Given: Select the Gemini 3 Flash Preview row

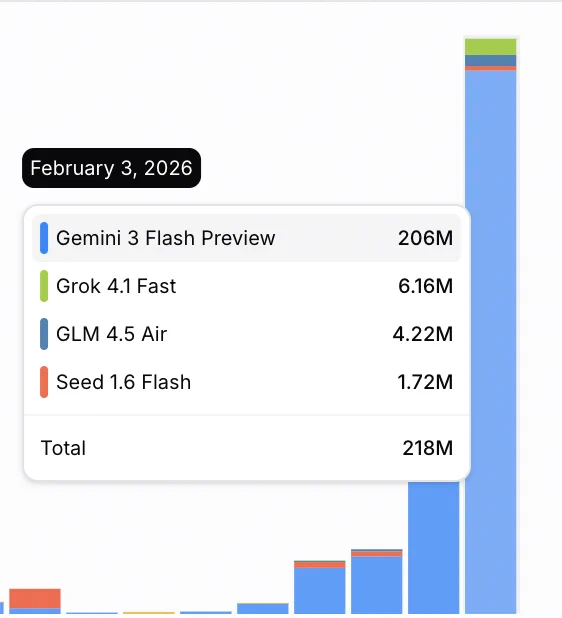Looking at the screenshot, I should (x=247, y=238).
